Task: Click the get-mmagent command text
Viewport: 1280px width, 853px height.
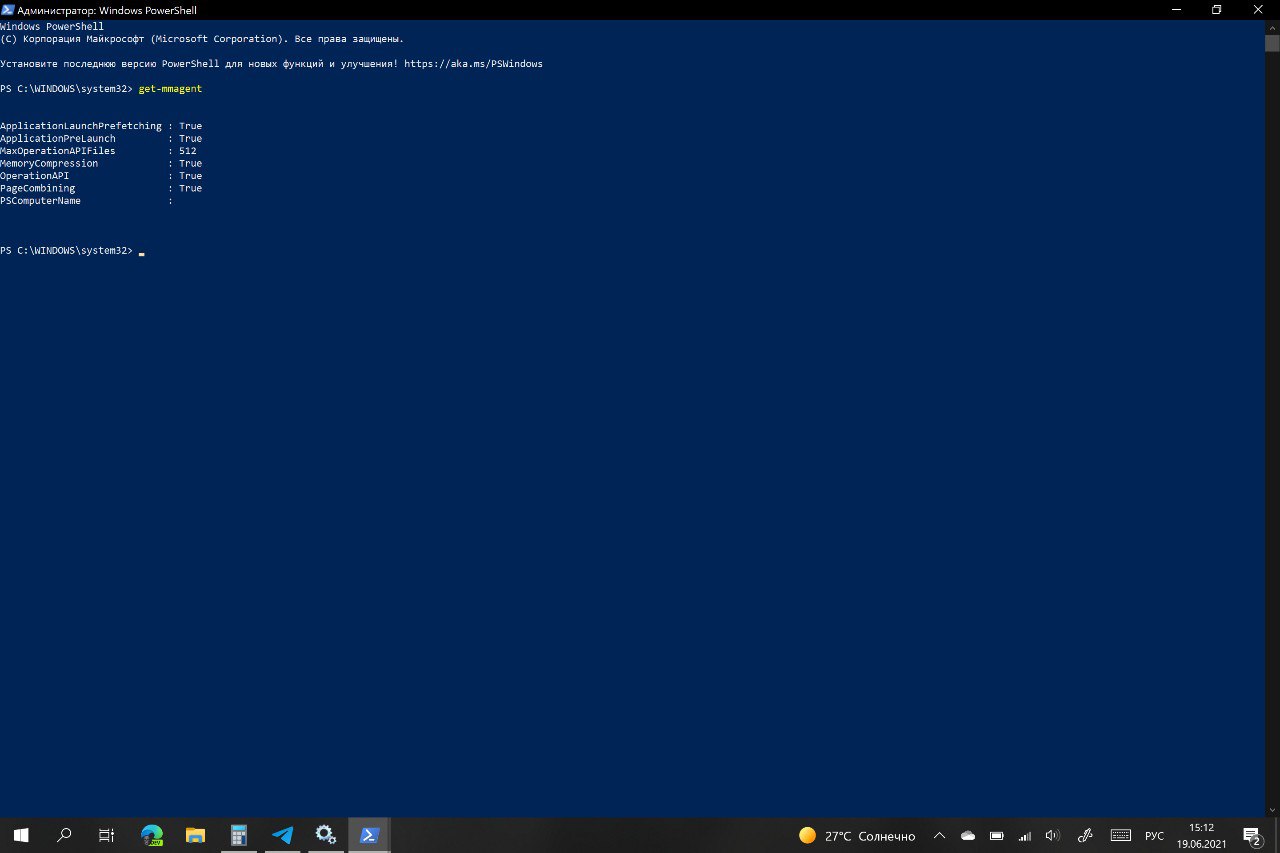Action: point(170,89)
